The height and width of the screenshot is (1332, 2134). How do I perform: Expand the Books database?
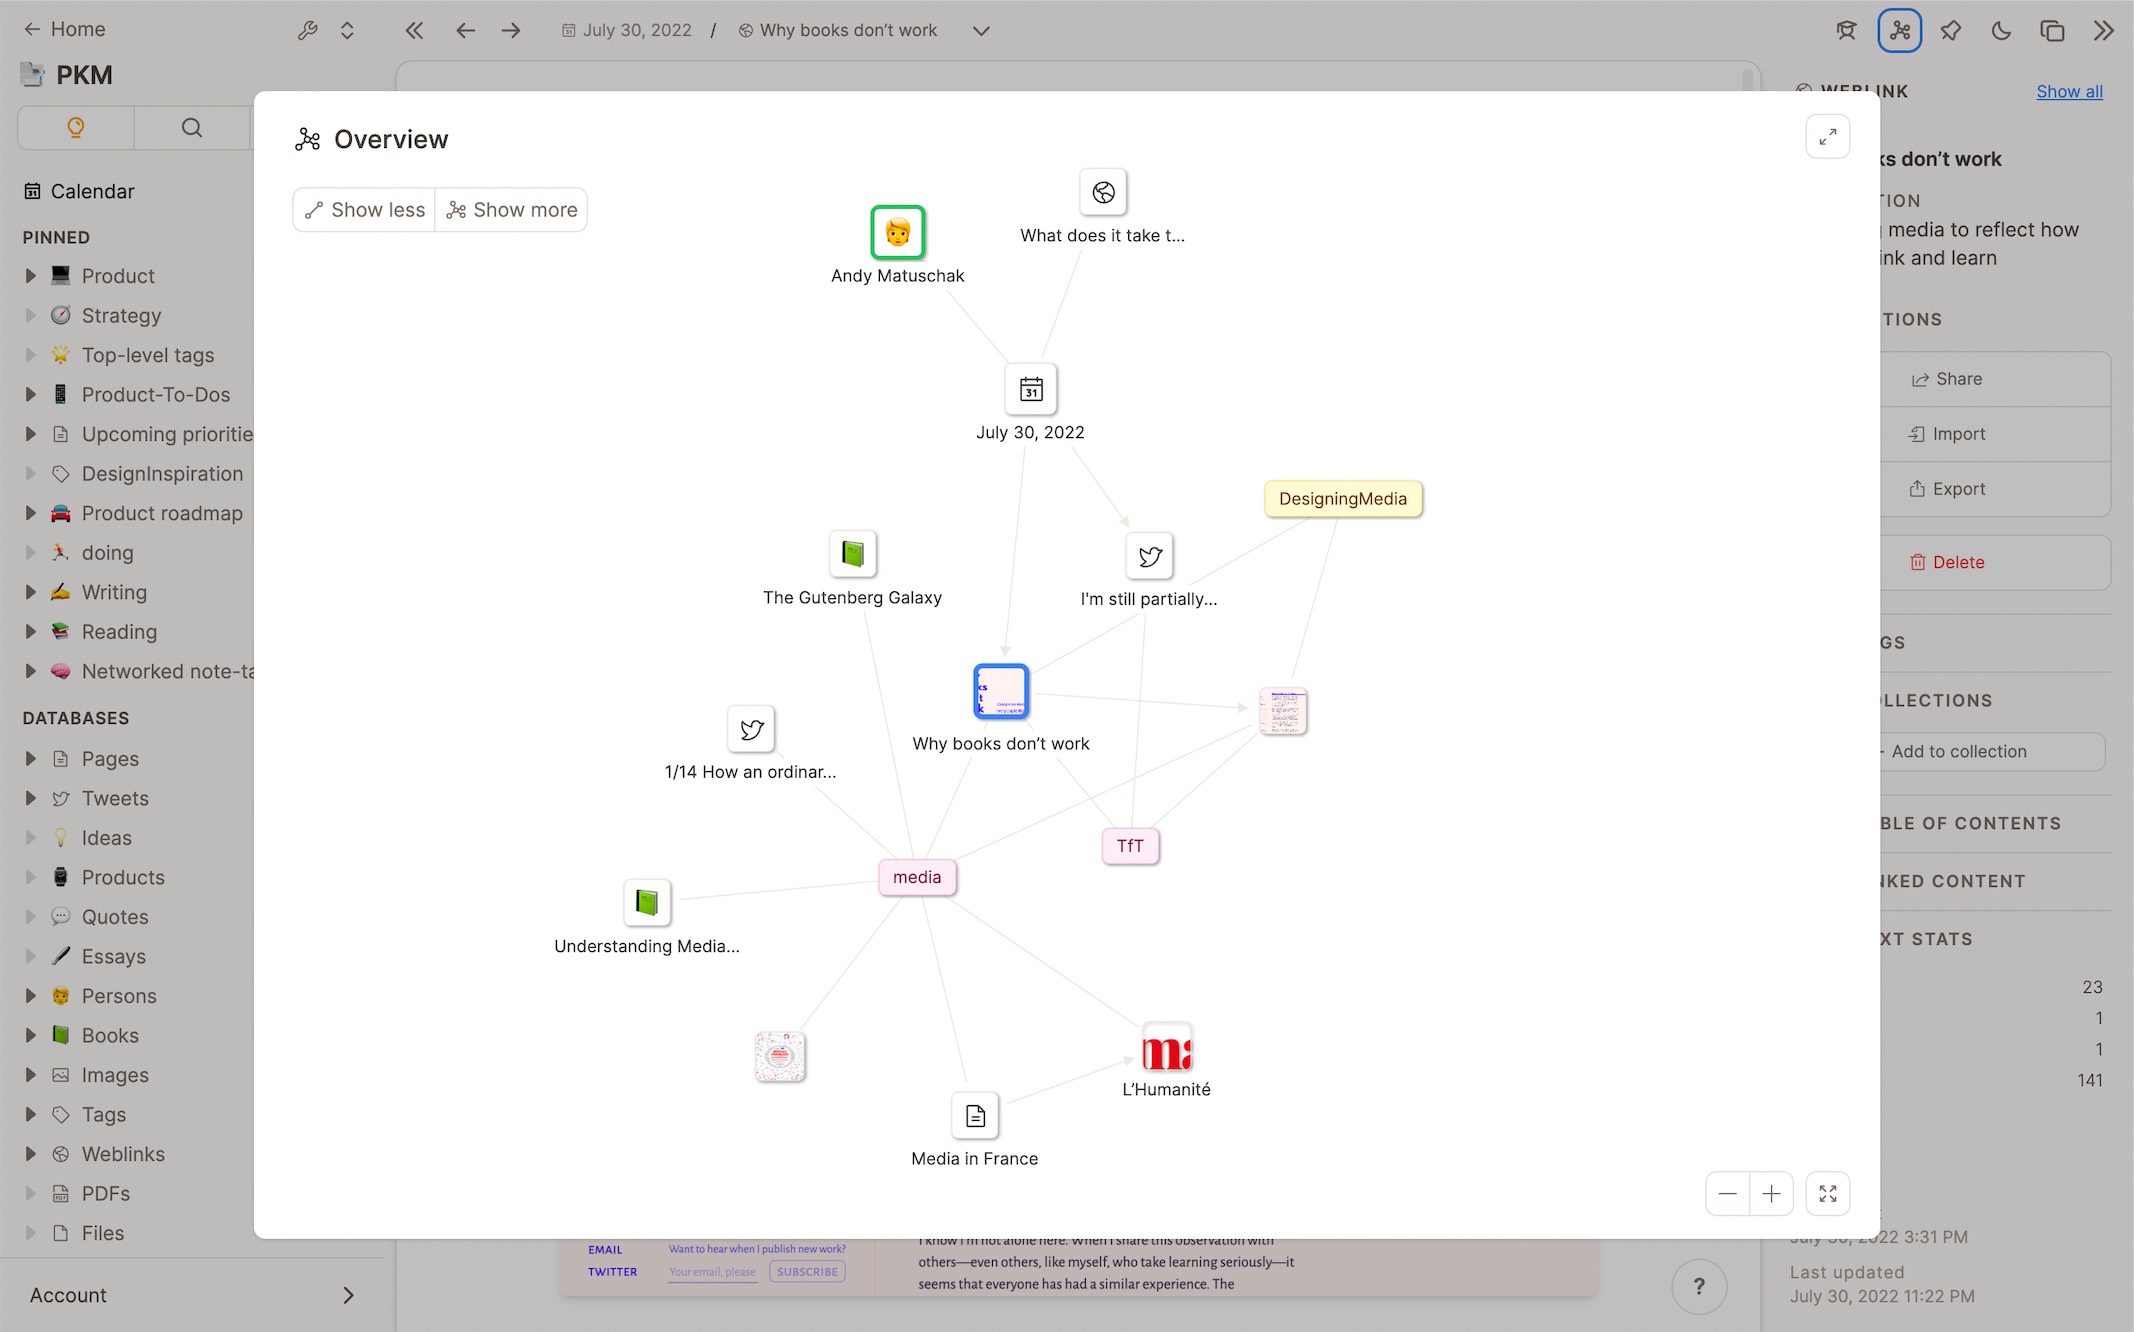tap(30, 1035)
